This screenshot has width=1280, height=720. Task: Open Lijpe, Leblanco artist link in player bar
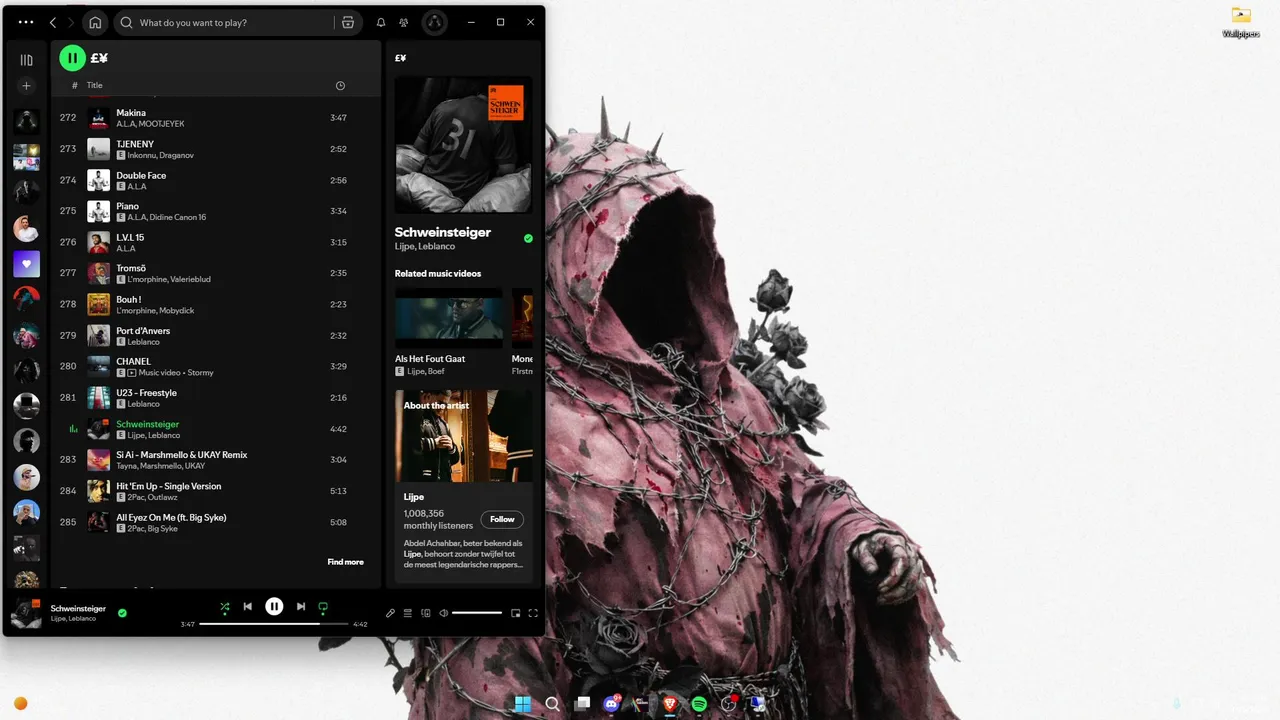click(x=73, y=619)
